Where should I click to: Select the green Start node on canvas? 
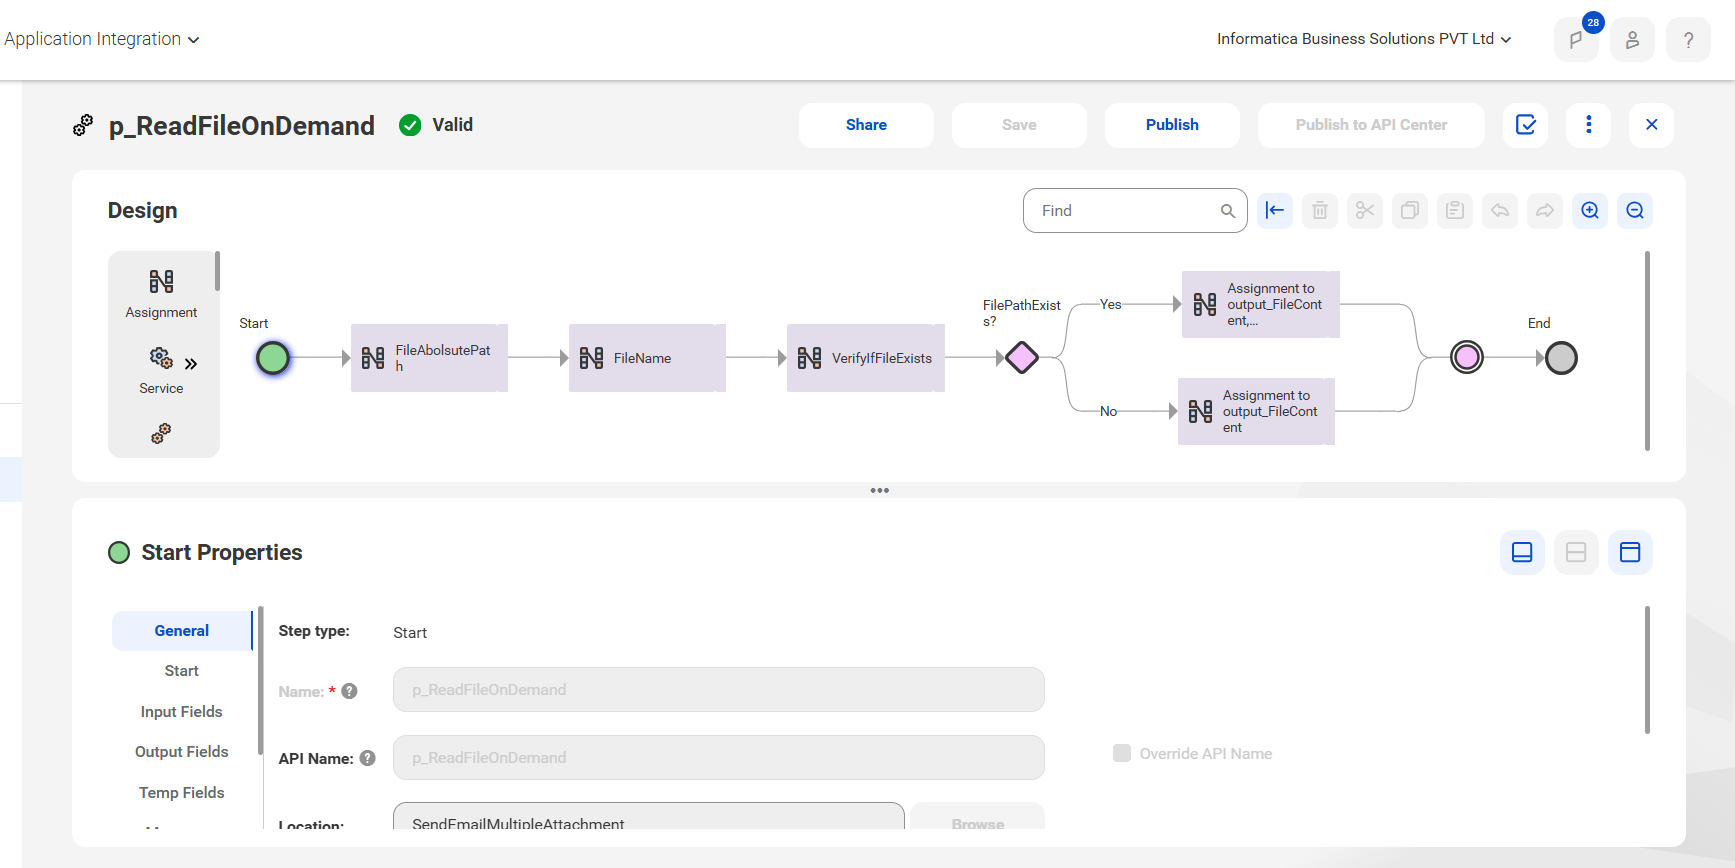[x=273, y=358]
